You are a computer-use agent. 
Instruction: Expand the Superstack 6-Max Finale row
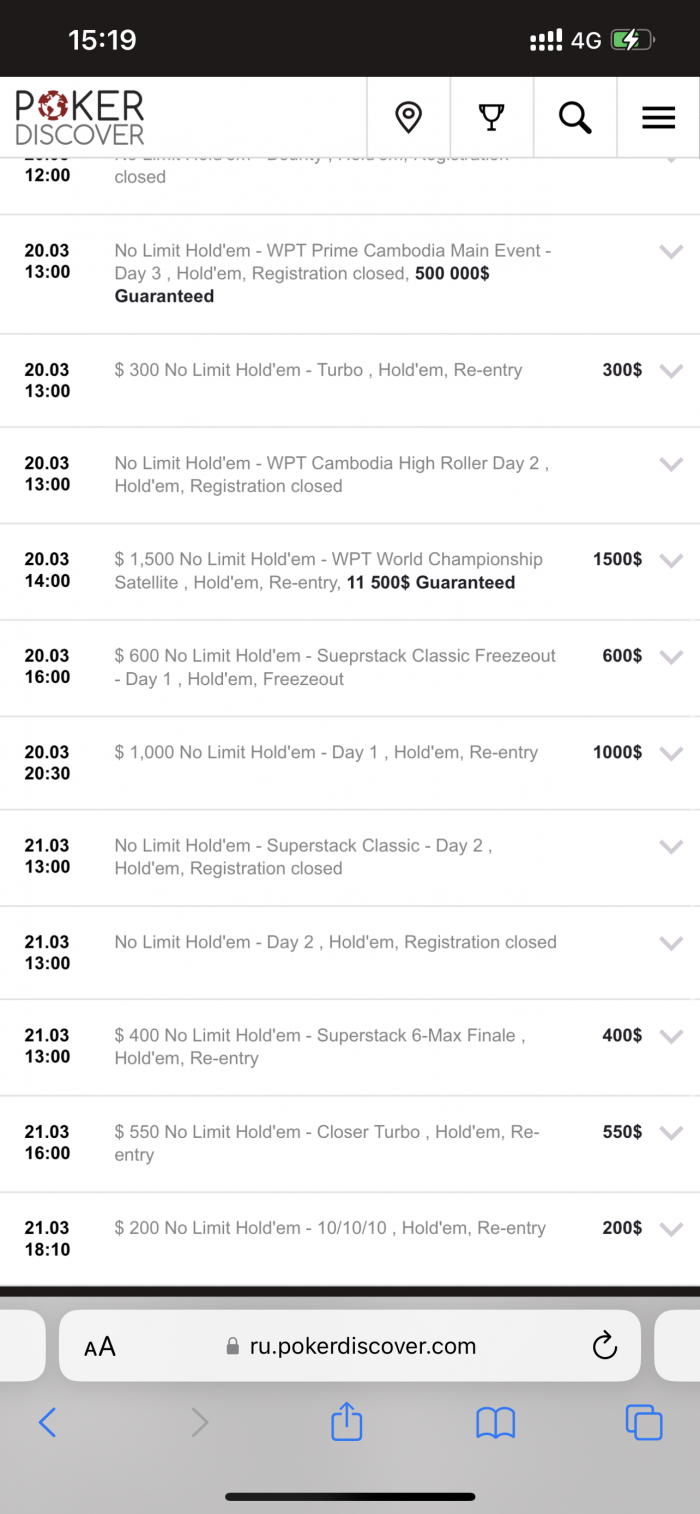[x=671, y=1036]
